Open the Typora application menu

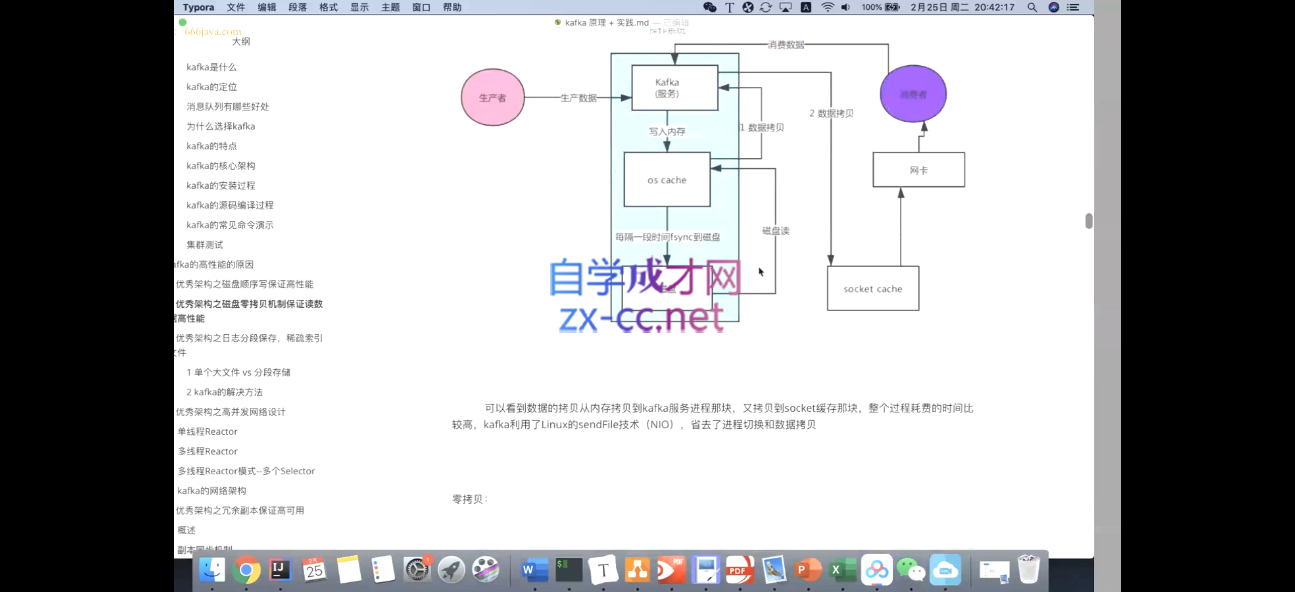click(198, 7)
